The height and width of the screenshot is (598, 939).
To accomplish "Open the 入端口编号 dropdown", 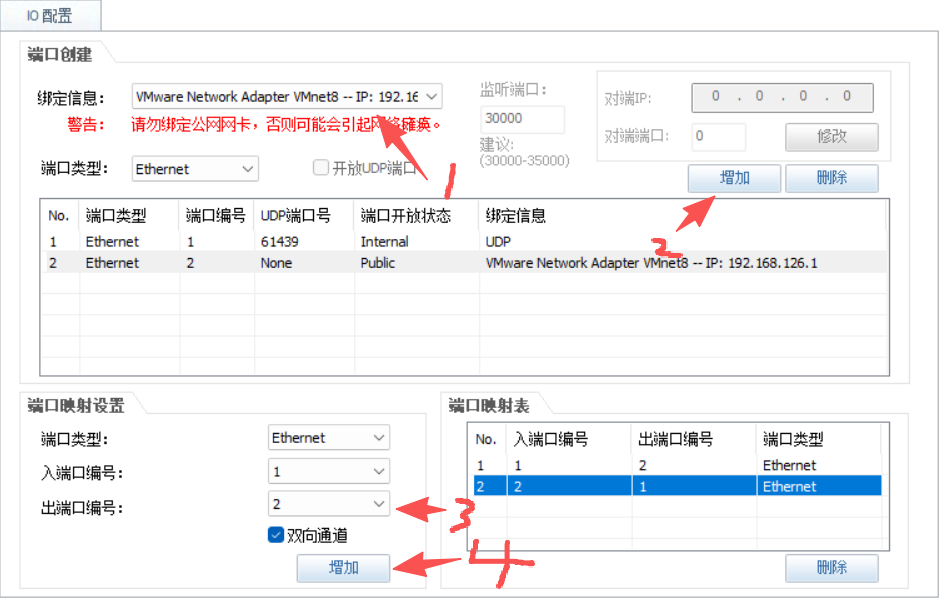I will (329, 471).
